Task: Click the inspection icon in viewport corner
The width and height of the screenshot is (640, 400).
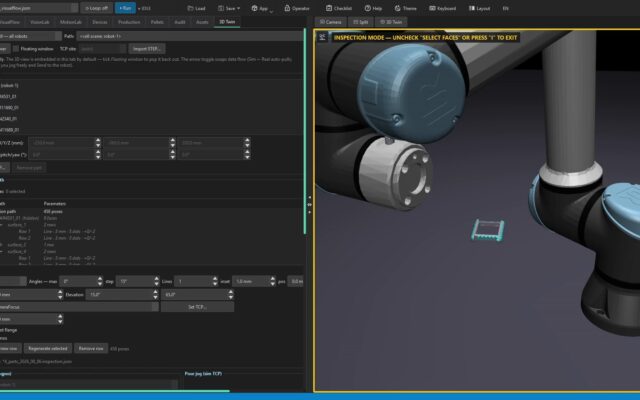Action: click(x=322, y=37)
